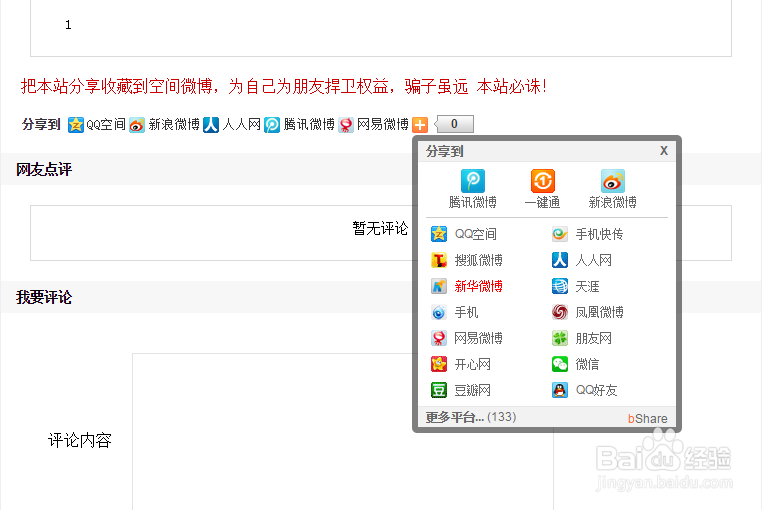778x510 pixels.
Task: Click 手机快传 text label in popup
Action: click(599, 234)
